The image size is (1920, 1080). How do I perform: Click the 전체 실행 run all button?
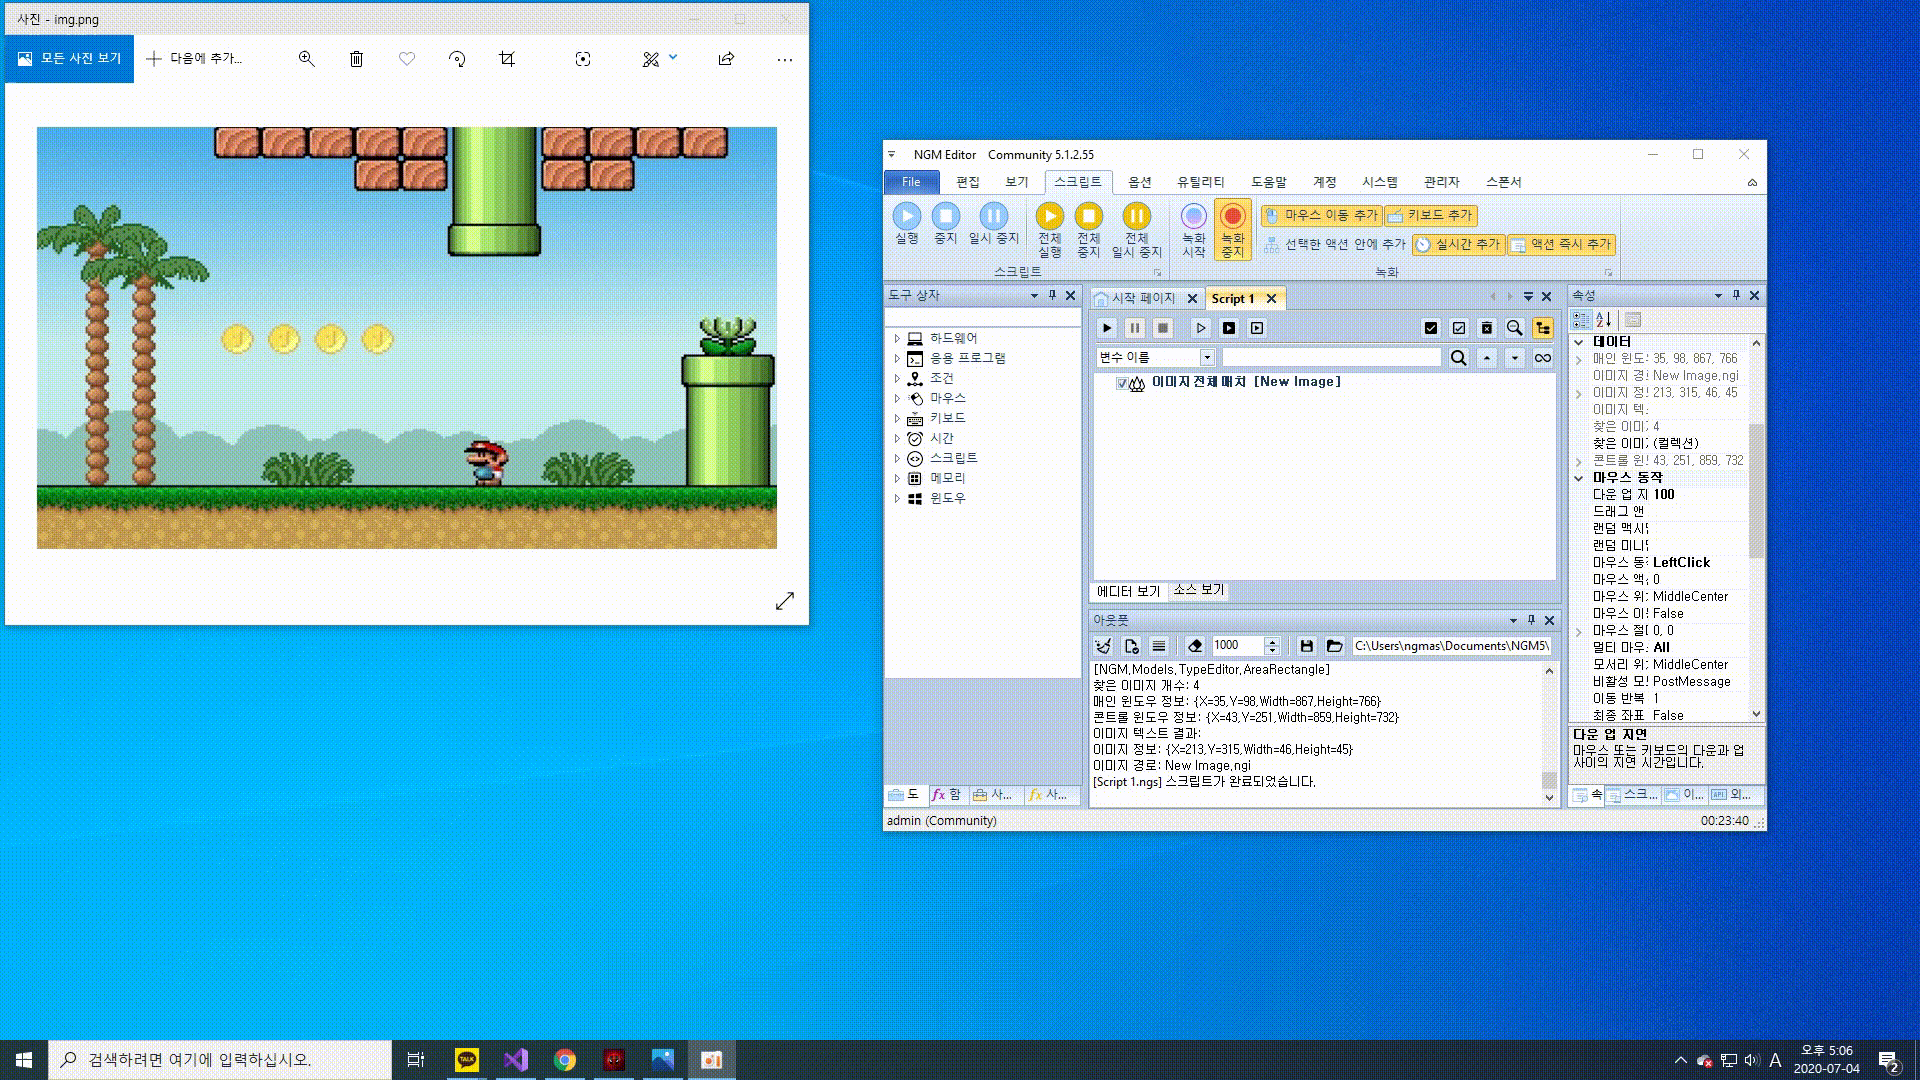click(x=1049, y=230)
